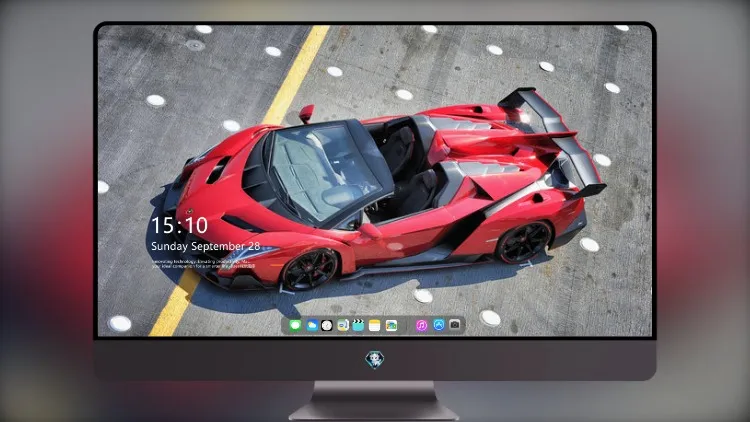Open the Weather app in the dock
This screenshot has height=422, width=750.
(312, 325)
